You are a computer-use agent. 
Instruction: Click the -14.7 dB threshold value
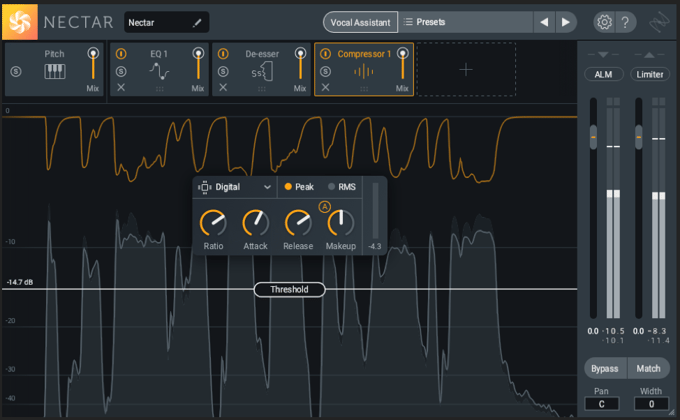click(x=20, y=282)
